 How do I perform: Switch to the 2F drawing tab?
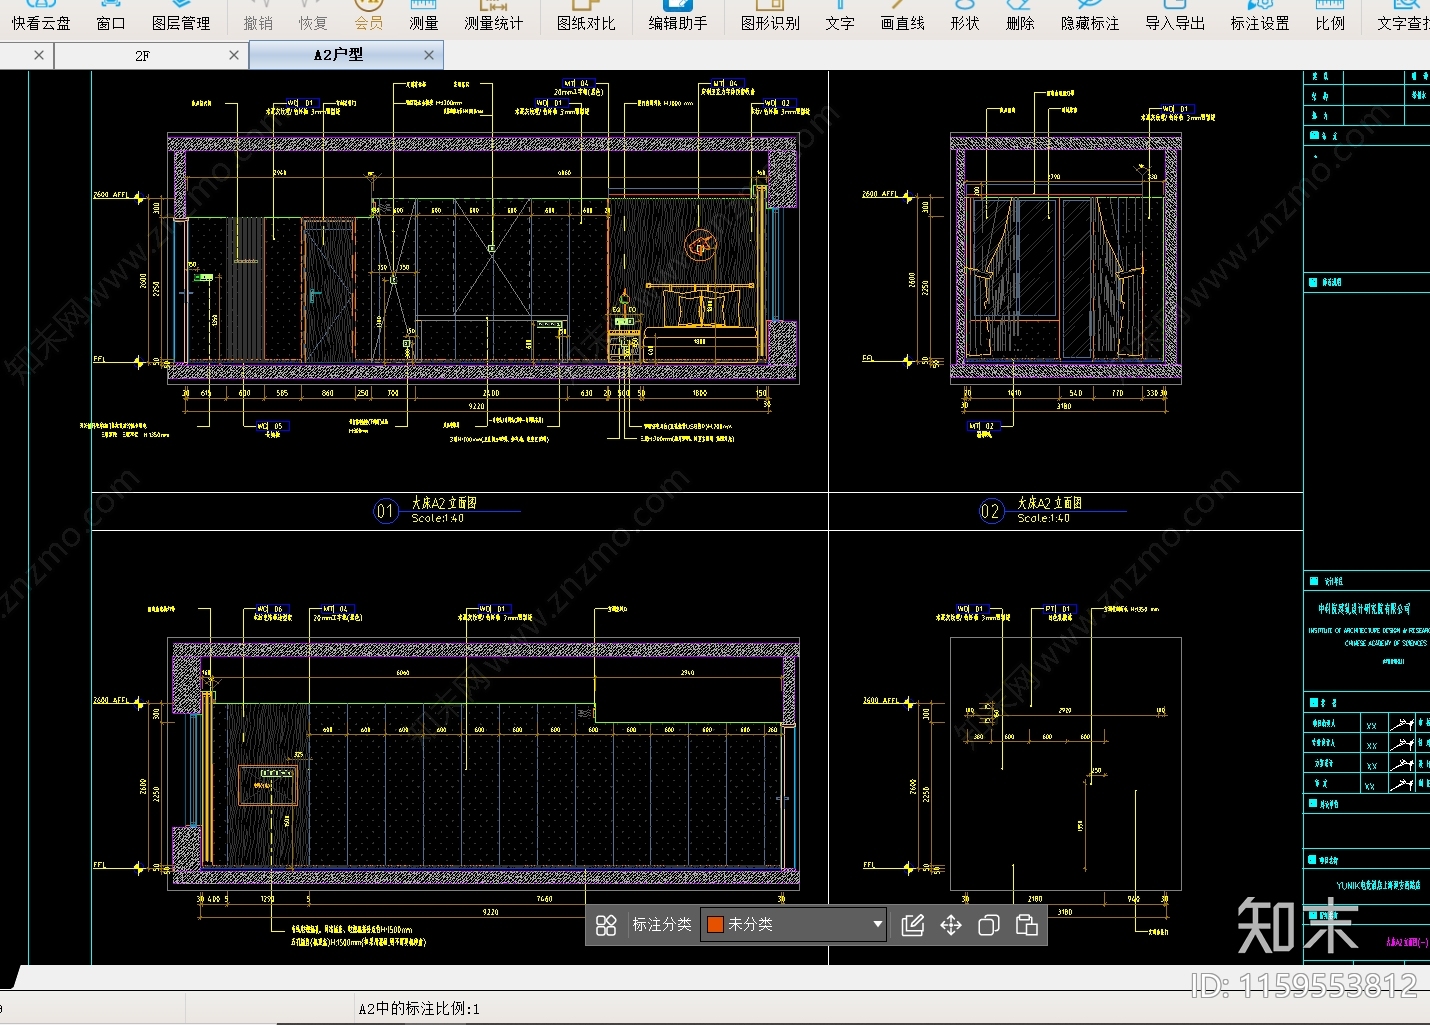(143, 56)
